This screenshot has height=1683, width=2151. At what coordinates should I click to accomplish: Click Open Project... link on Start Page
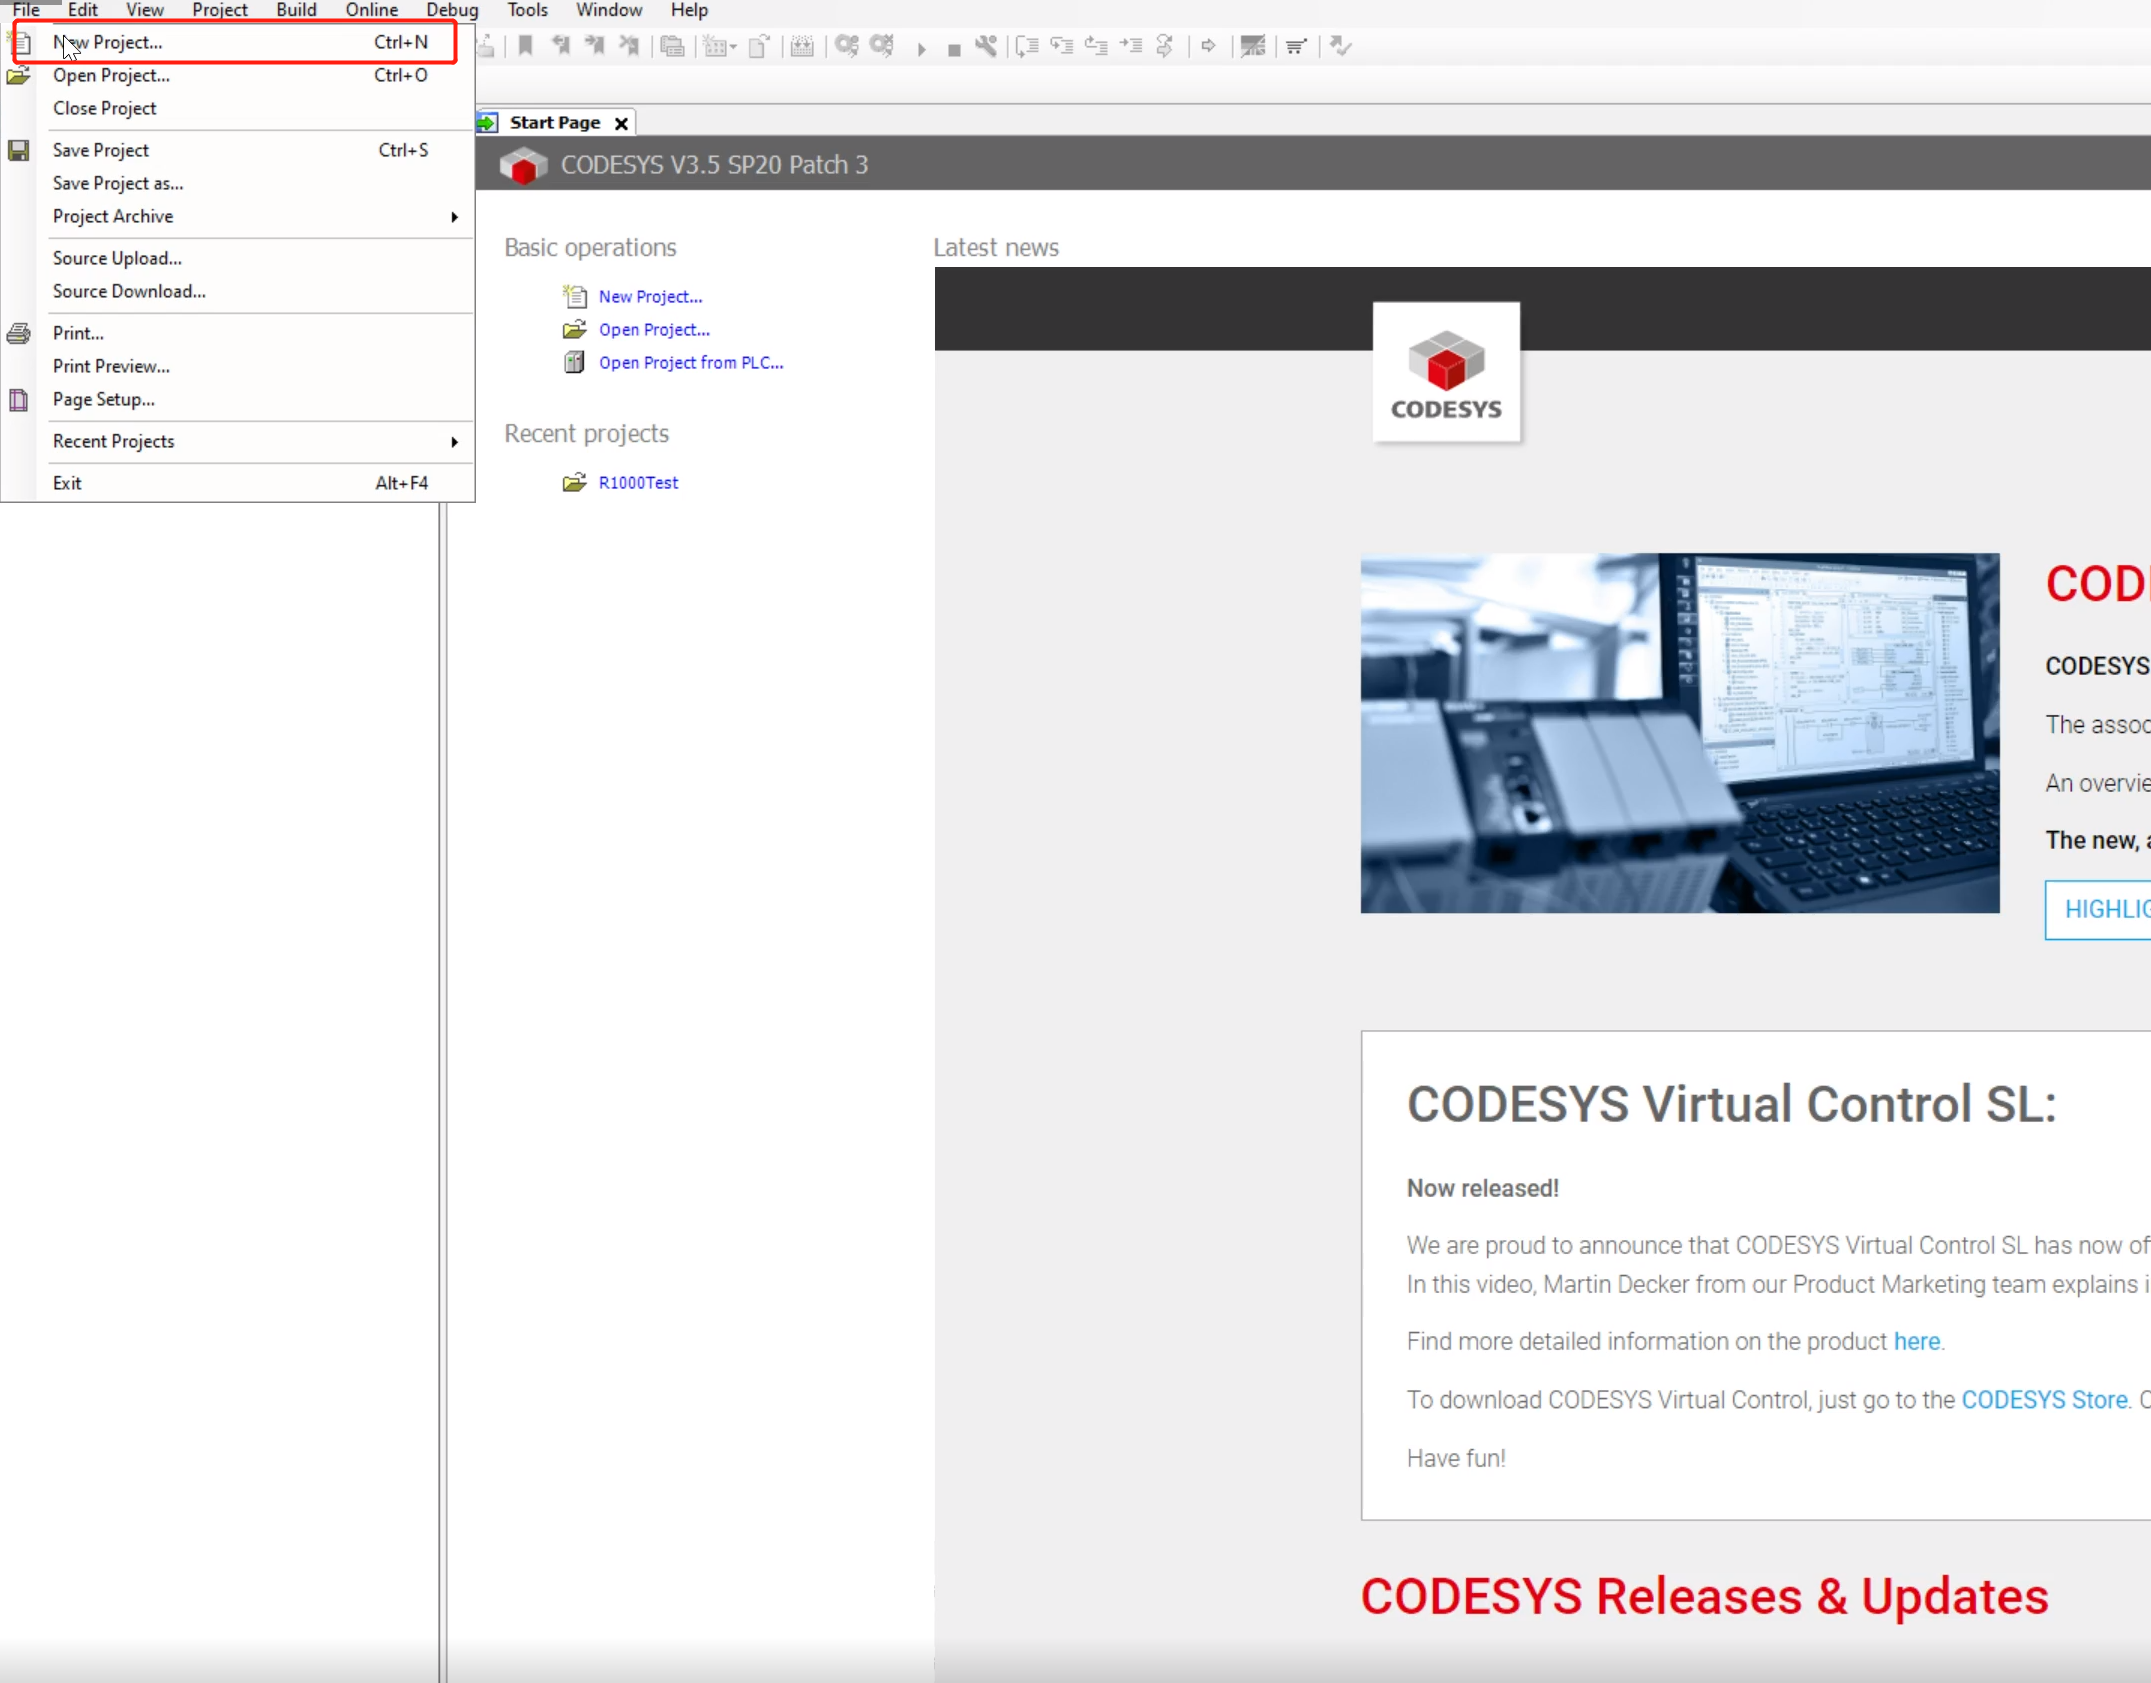pos(654,330)
